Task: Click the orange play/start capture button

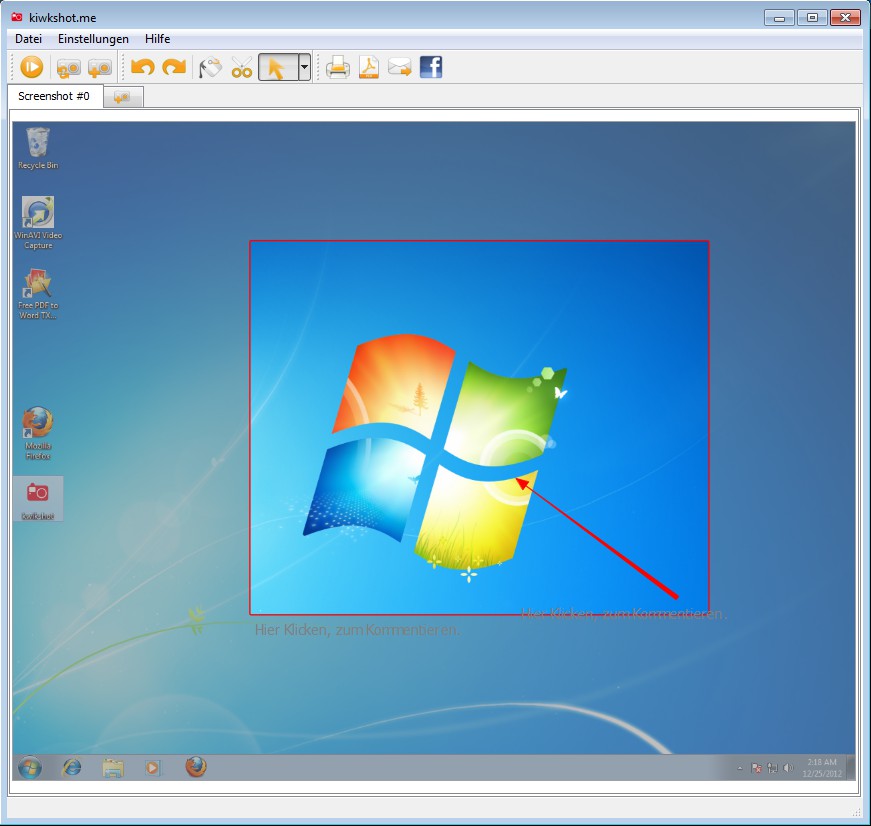Action: click(32, 67)
